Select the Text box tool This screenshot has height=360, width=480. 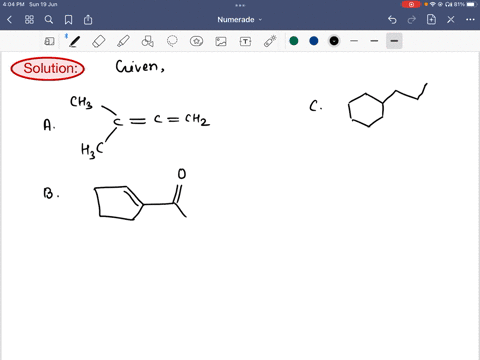(245, 41)
